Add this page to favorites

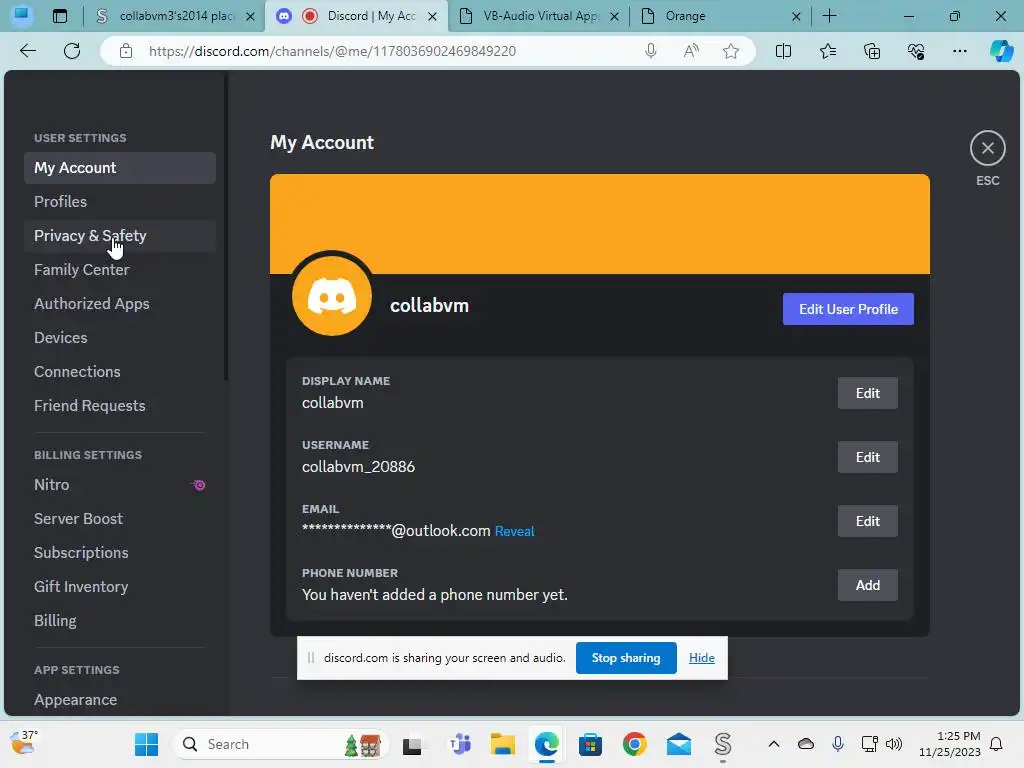731,51
